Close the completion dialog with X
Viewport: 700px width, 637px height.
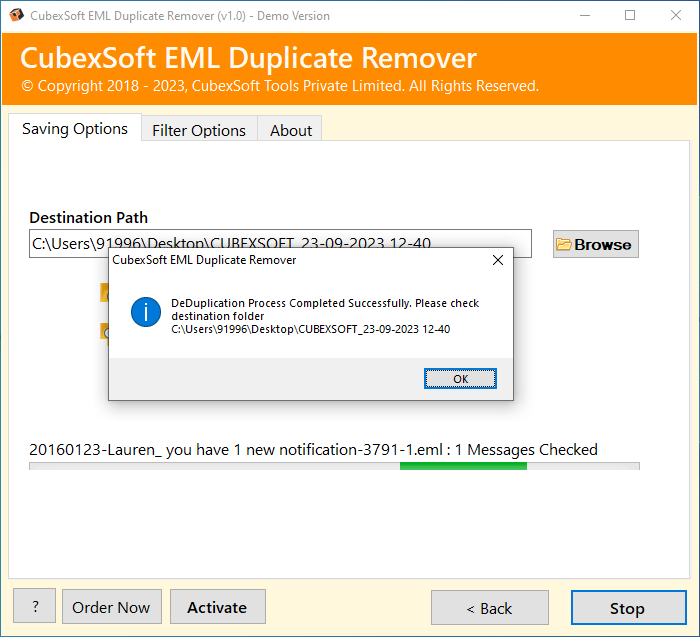(x=498, y=260)
